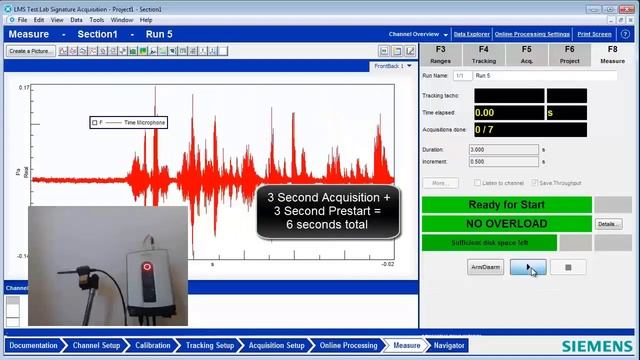Go to the Navigator workflow step

pos(449,345)
